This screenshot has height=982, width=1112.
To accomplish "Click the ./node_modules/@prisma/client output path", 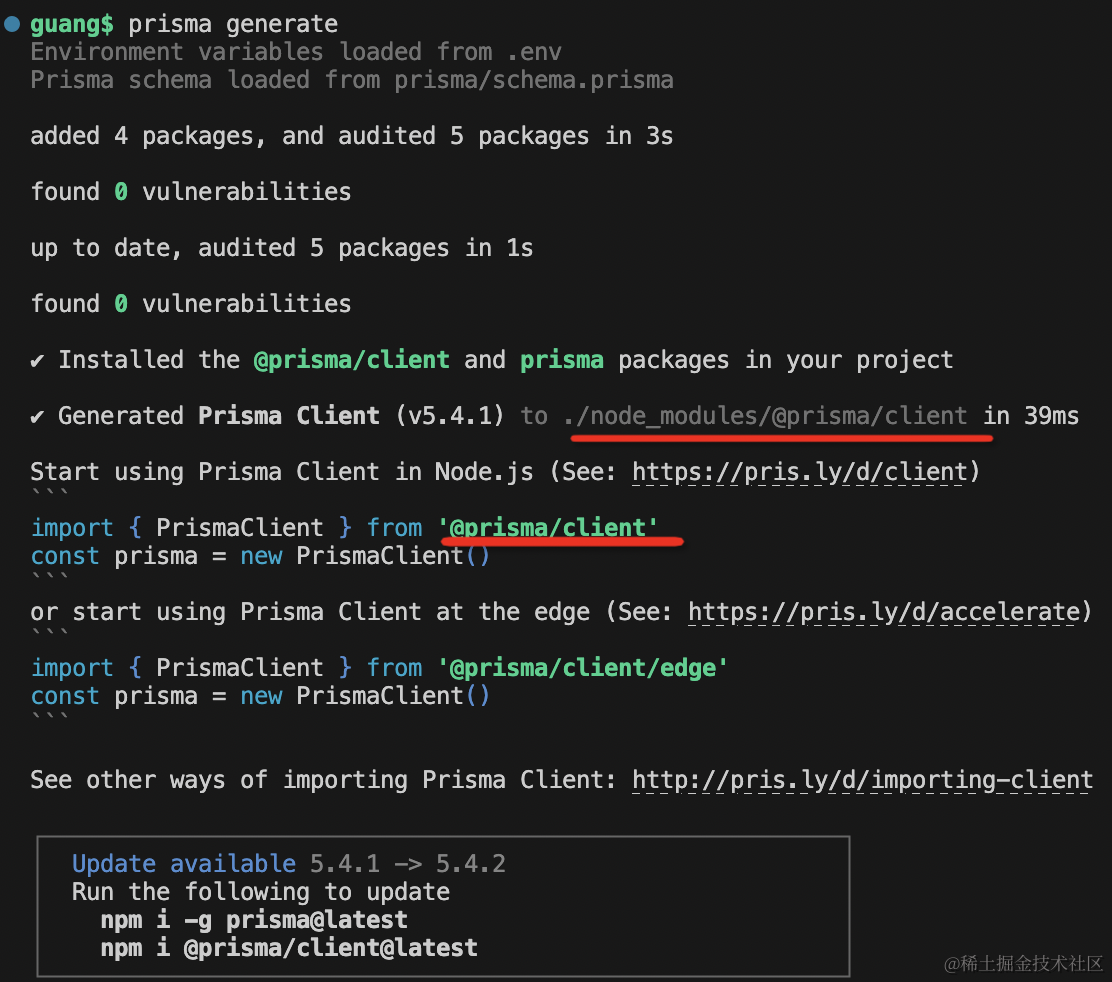I will (x=765, y=416).
